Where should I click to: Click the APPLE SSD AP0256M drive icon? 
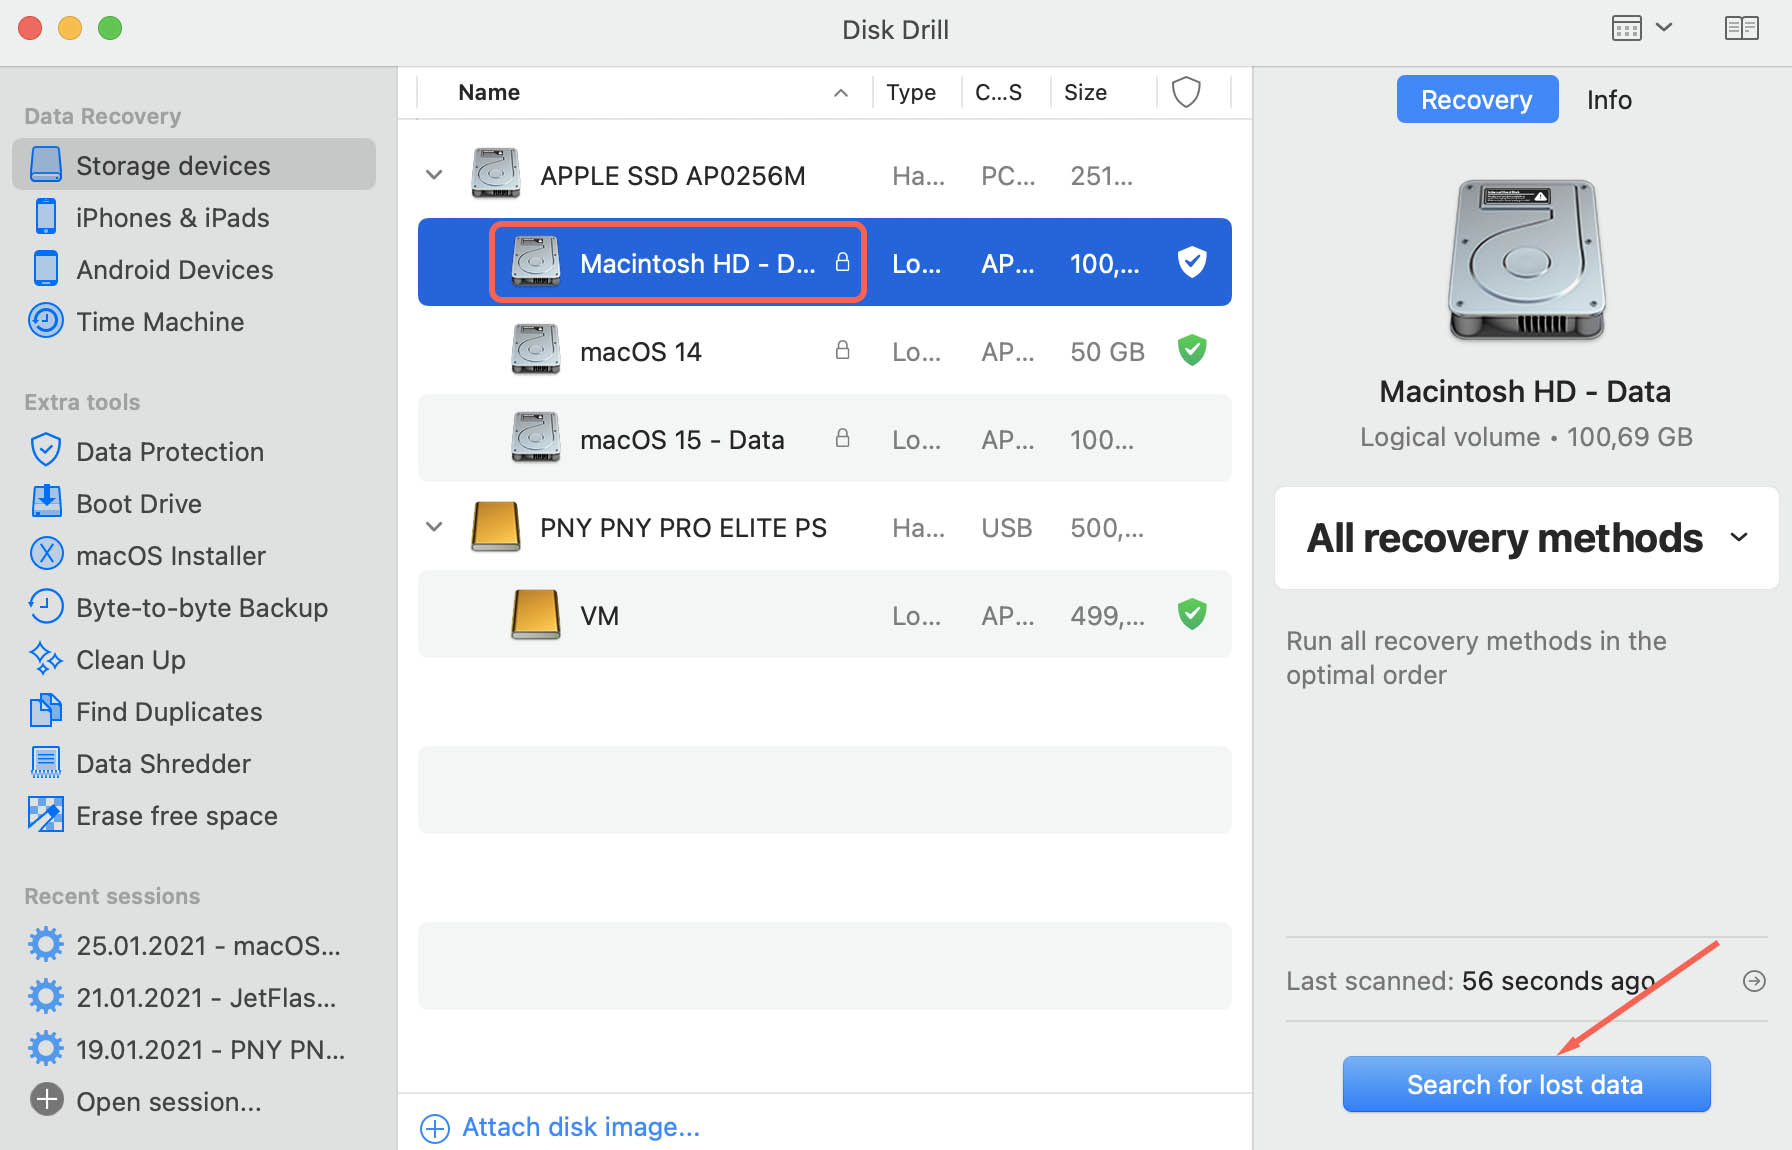(496, 174)
